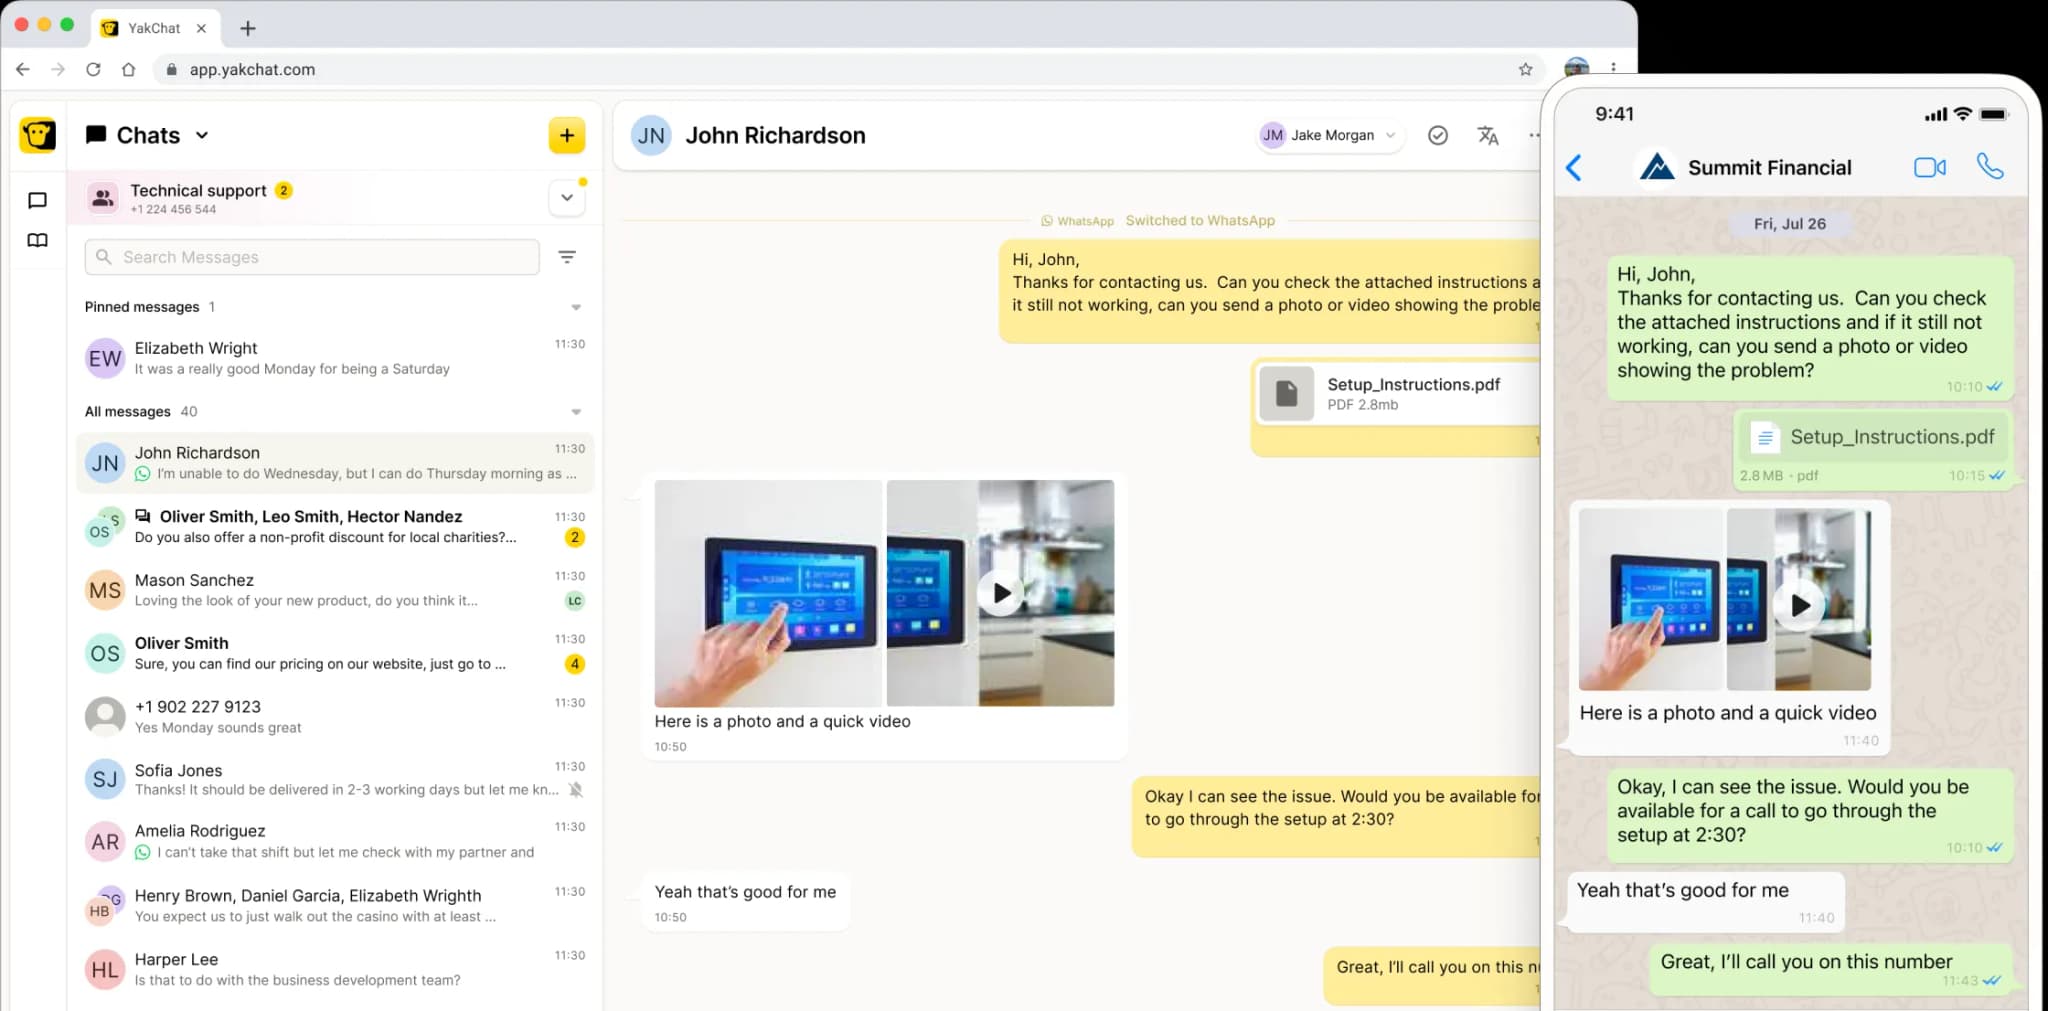Viewport: 2048px width, 1011px height.
Task: Tap 'Yeah that's good for me' bubble on phone
Action: pos(1705,902)
